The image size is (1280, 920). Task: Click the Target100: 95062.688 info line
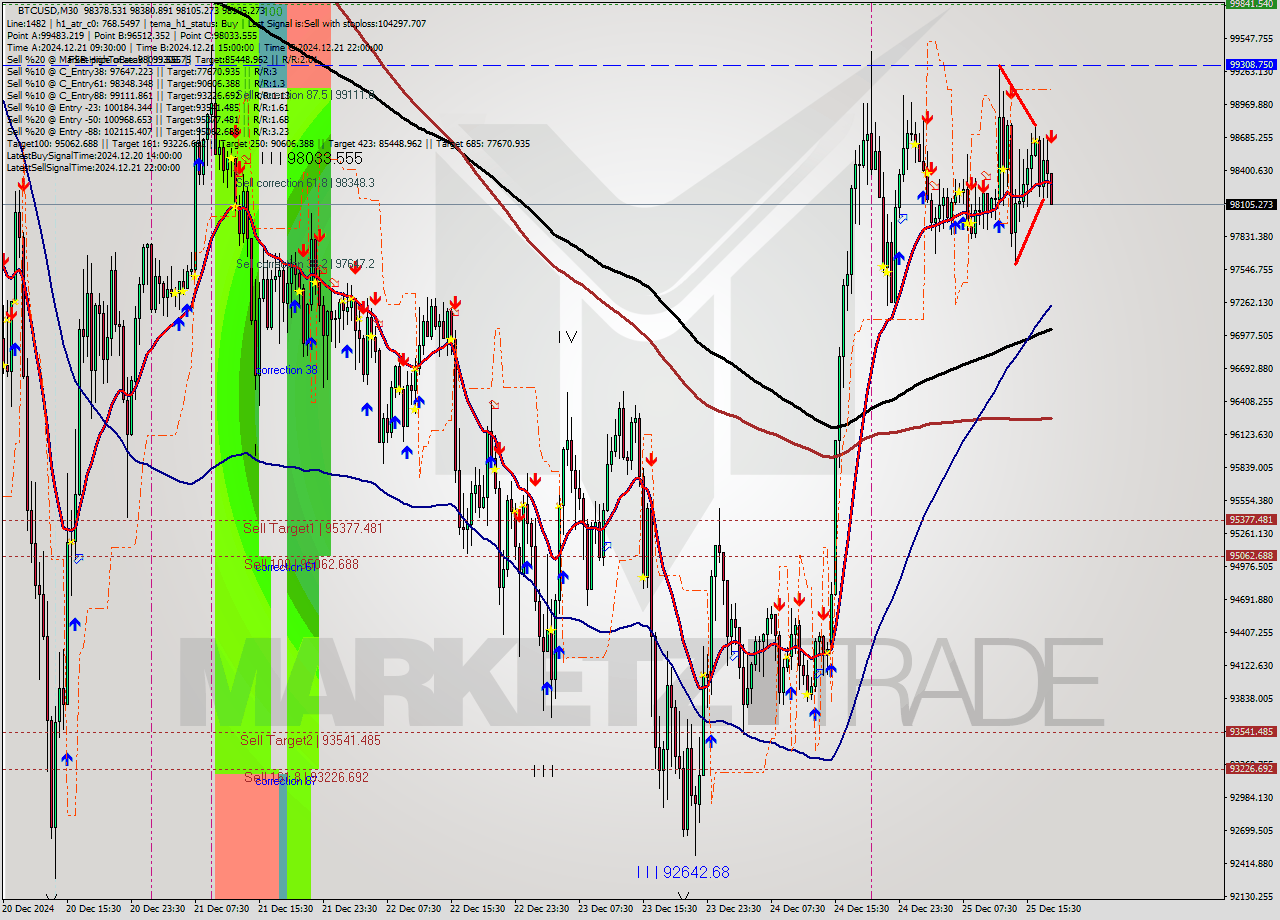click(x=268, y=143)
